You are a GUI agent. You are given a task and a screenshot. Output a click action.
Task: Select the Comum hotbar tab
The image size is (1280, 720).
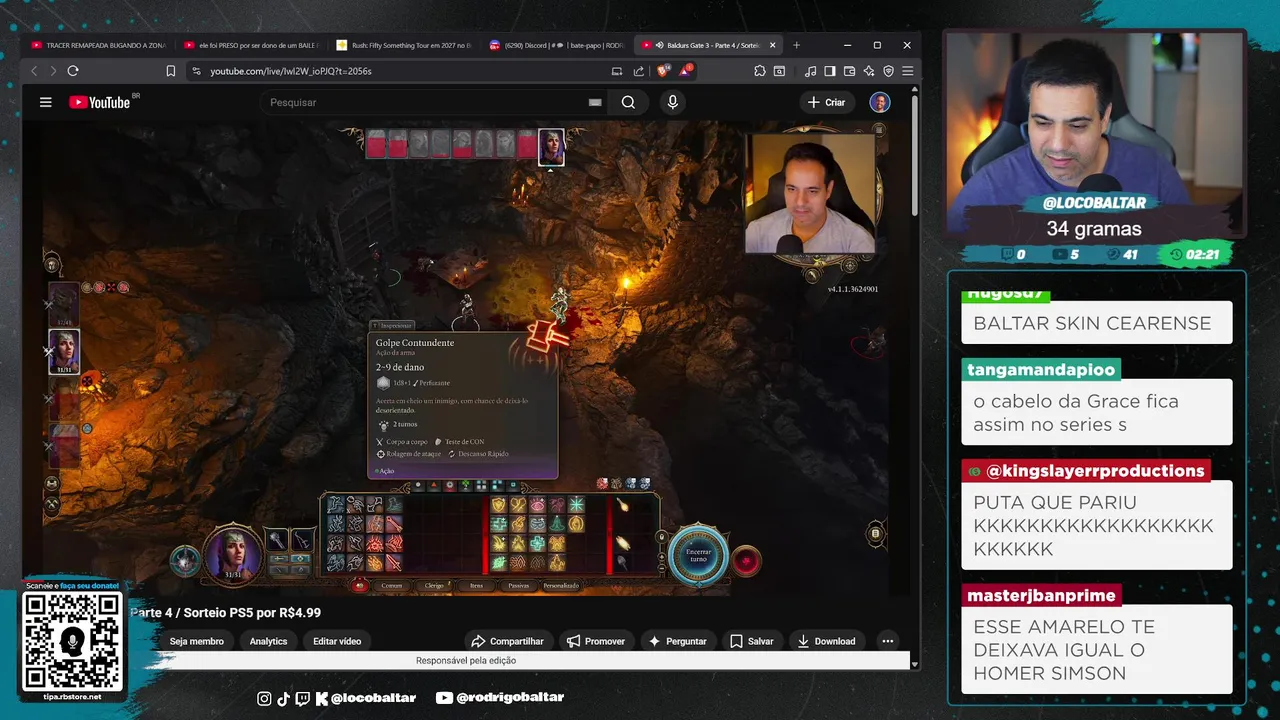click(391, 585)
